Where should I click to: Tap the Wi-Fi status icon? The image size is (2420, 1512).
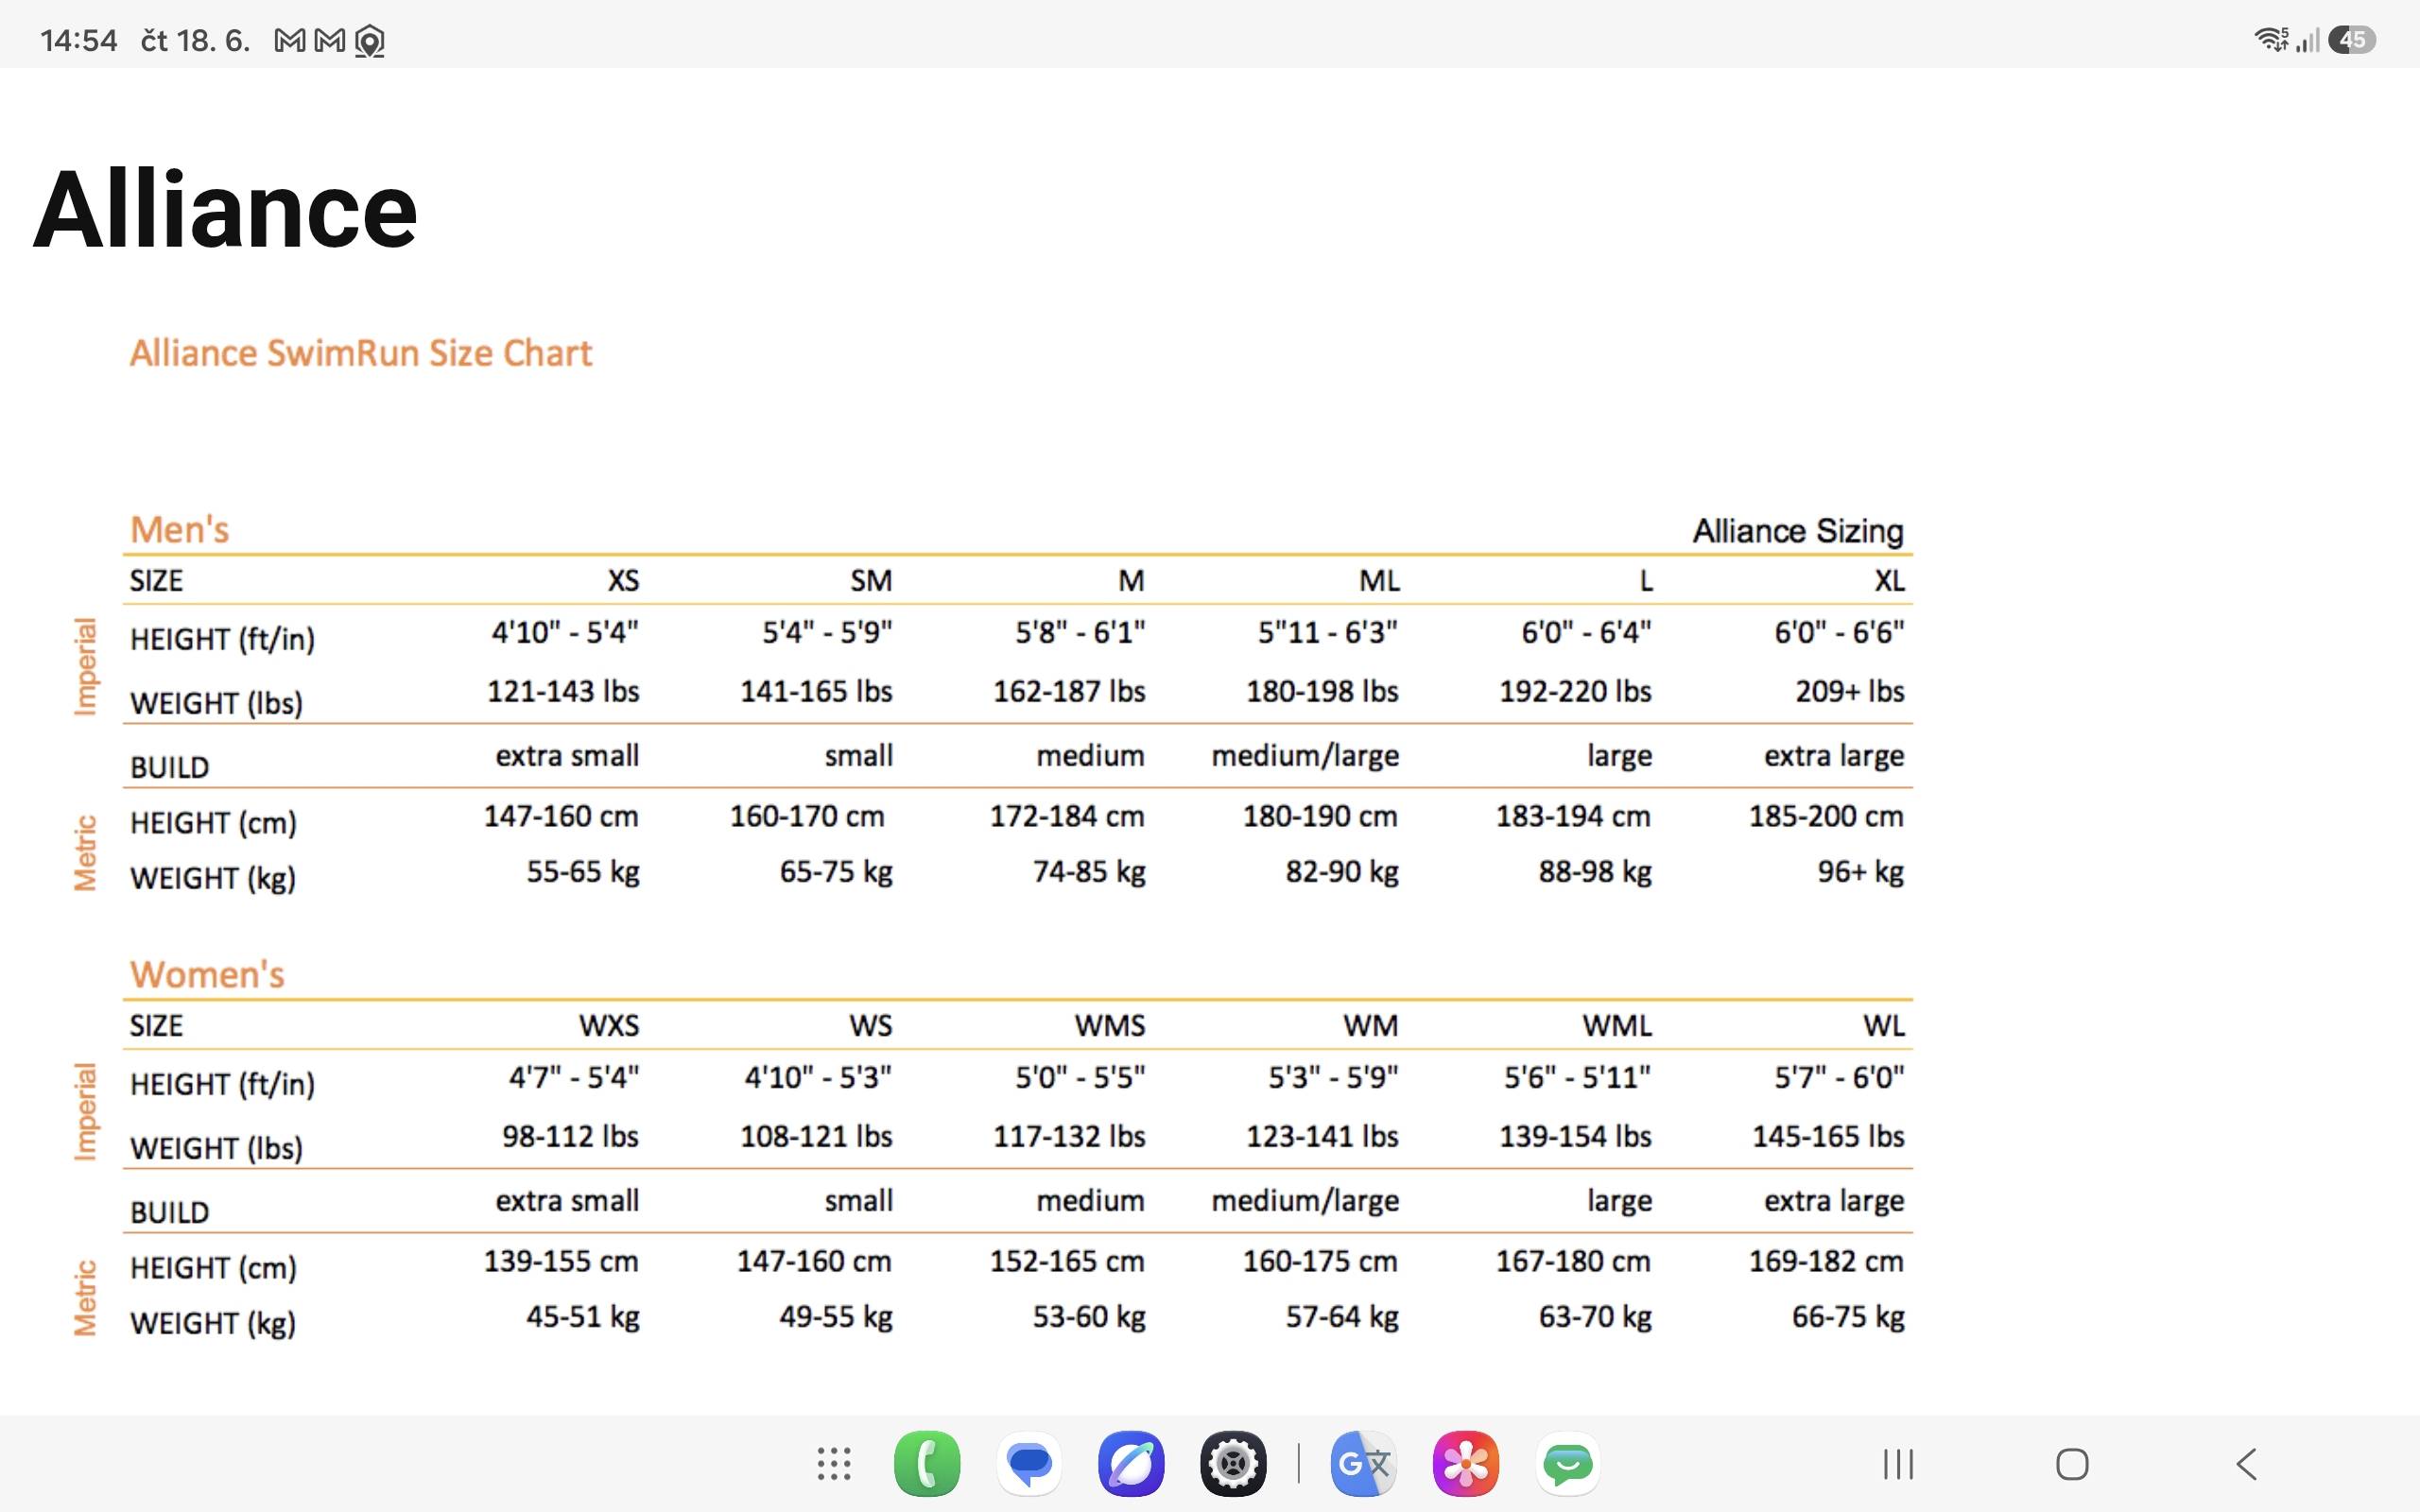(x=2271, y=39)
